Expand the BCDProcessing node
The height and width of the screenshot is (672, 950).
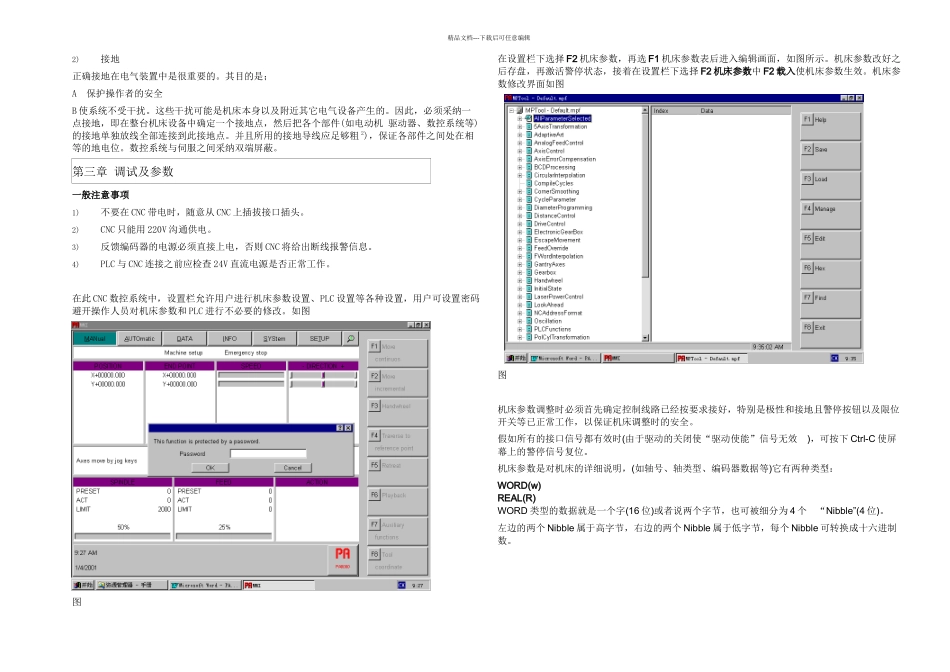(520, 167)
